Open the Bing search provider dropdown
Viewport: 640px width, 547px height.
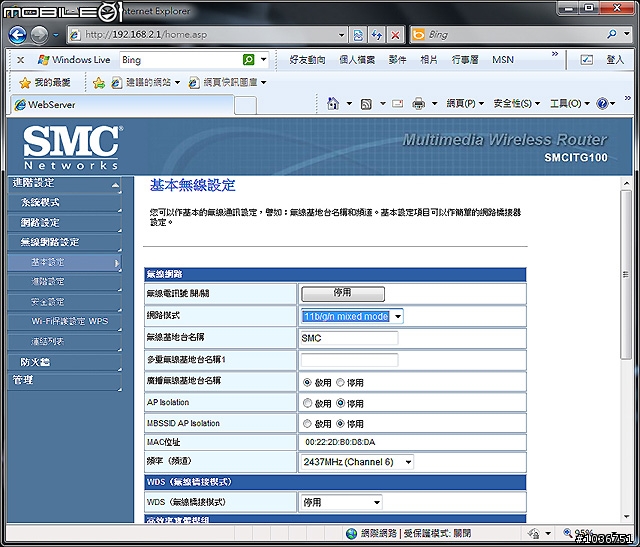point(627,34)
